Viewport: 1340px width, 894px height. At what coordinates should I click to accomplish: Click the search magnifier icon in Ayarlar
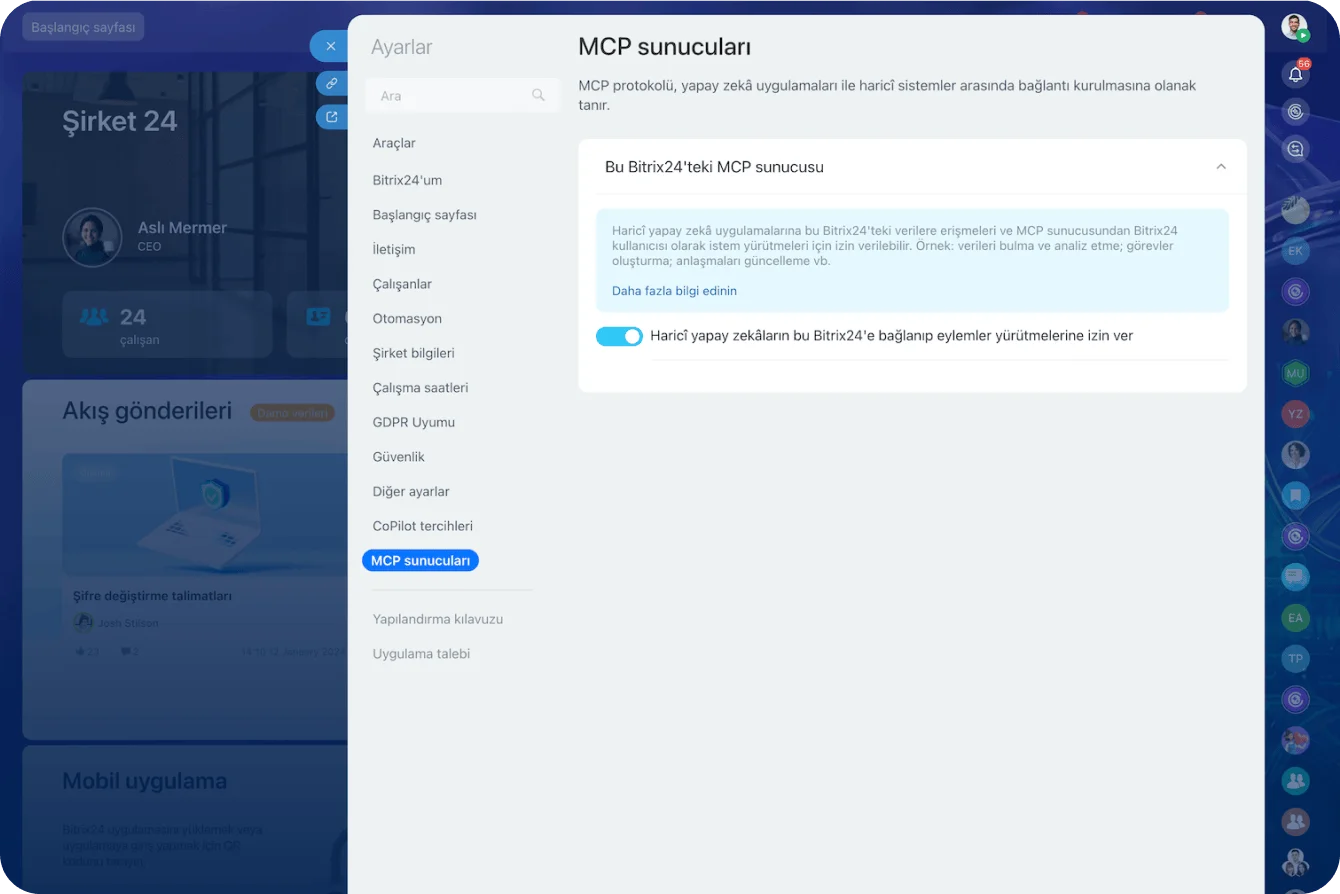(538, 95)
